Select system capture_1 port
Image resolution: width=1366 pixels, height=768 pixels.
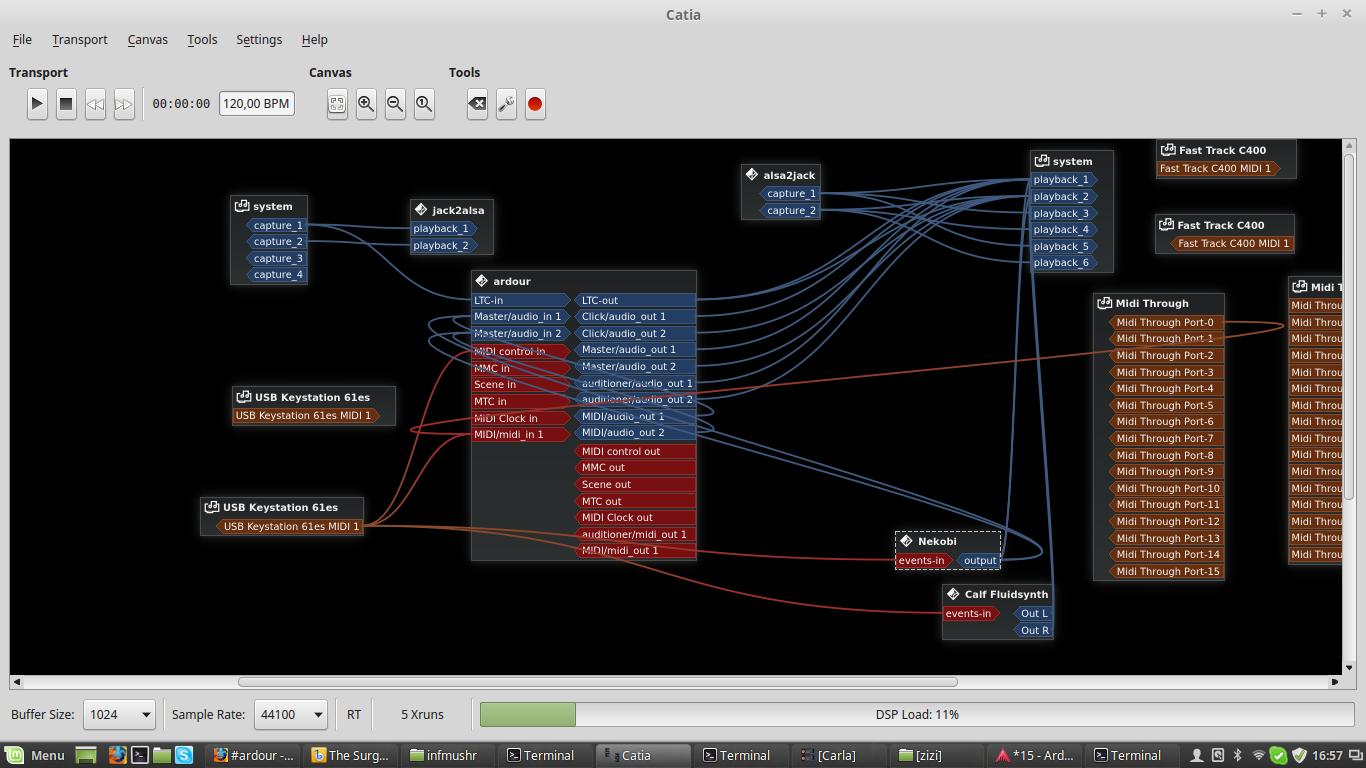pyautogui.click(x=277, y=225)
